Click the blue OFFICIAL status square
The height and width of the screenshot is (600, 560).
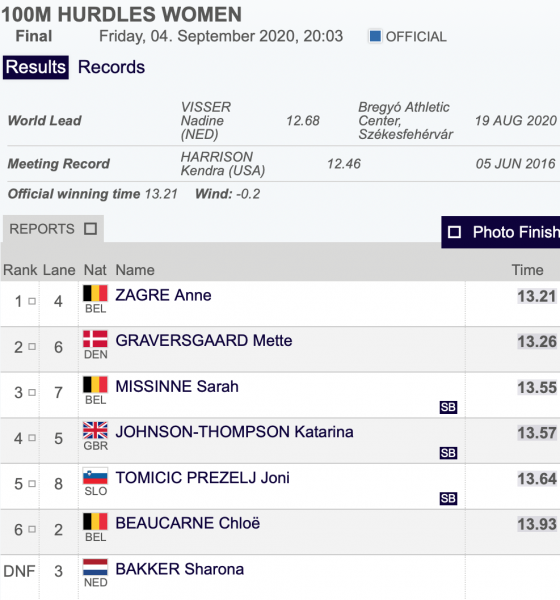point(375,36)
